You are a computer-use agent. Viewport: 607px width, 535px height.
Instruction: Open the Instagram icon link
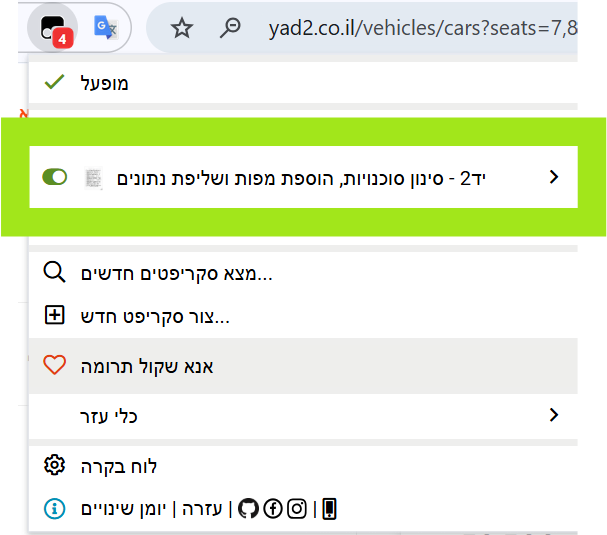297,508
